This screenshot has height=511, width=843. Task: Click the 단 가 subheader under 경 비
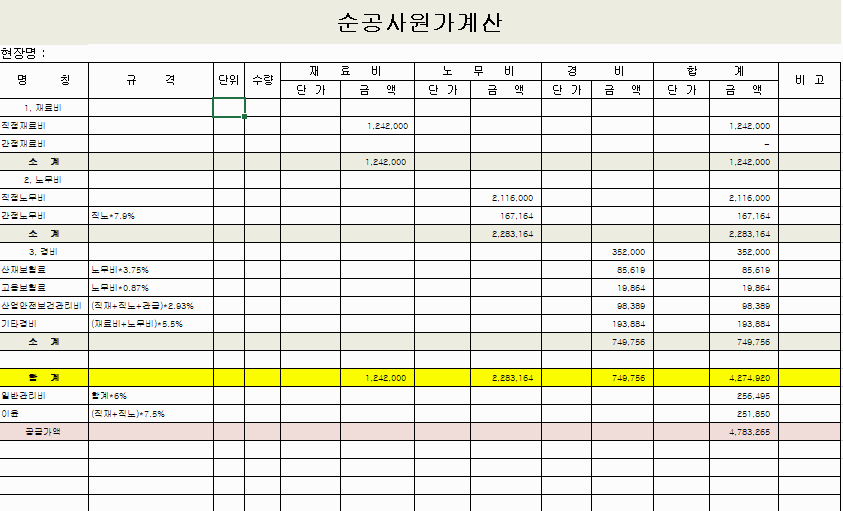point(567,90)
